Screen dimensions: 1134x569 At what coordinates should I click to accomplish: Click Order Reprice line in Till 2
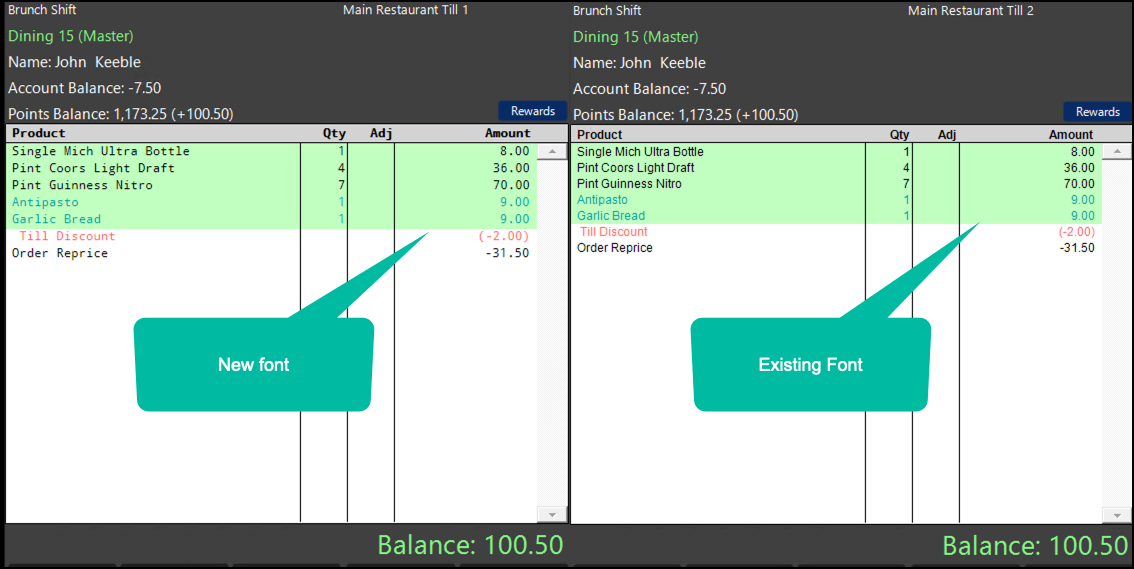pyautogui.click(x=837, y=247)
